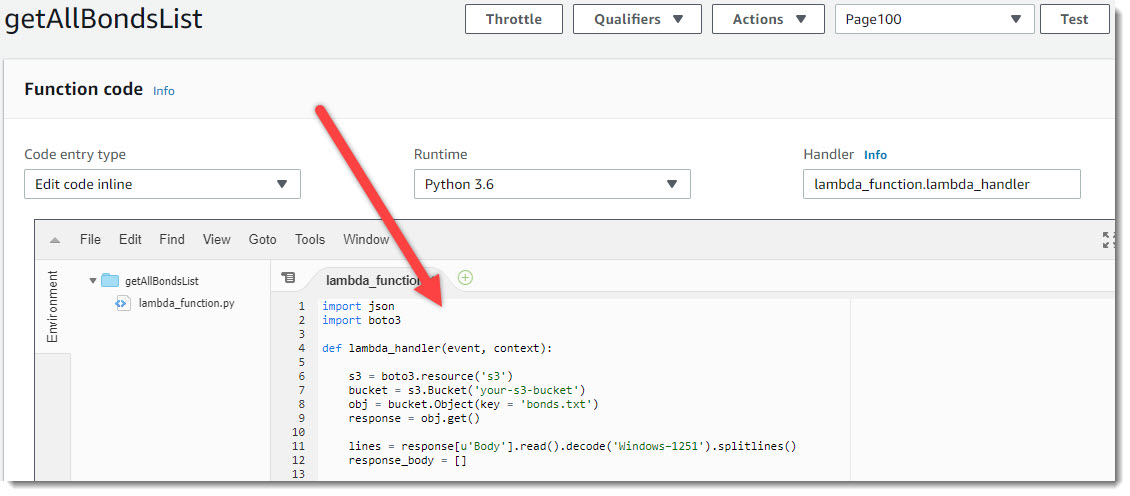Screen dimensions: 1130x496
Task: Open the Edit menu
Action: coord(130,239)
